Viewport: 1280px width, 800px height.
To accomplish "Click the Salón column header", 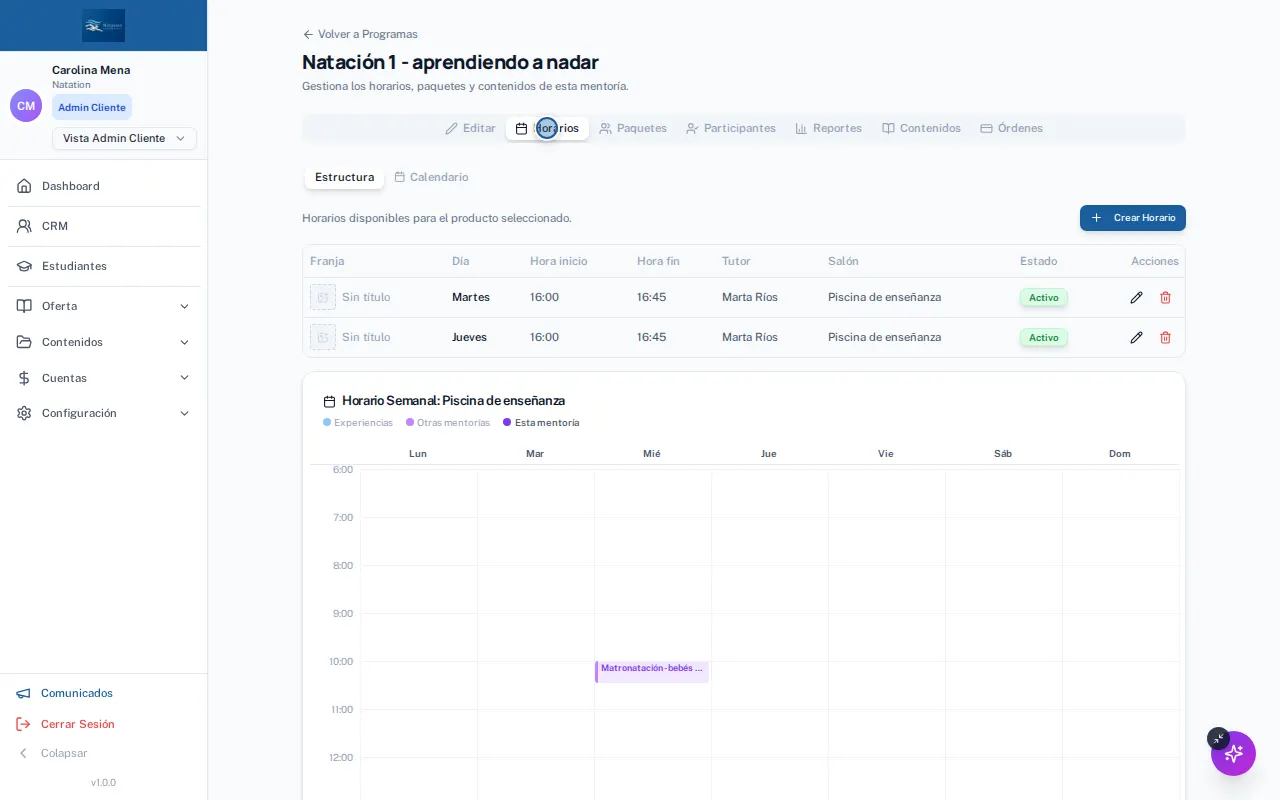I will (843, 261).
